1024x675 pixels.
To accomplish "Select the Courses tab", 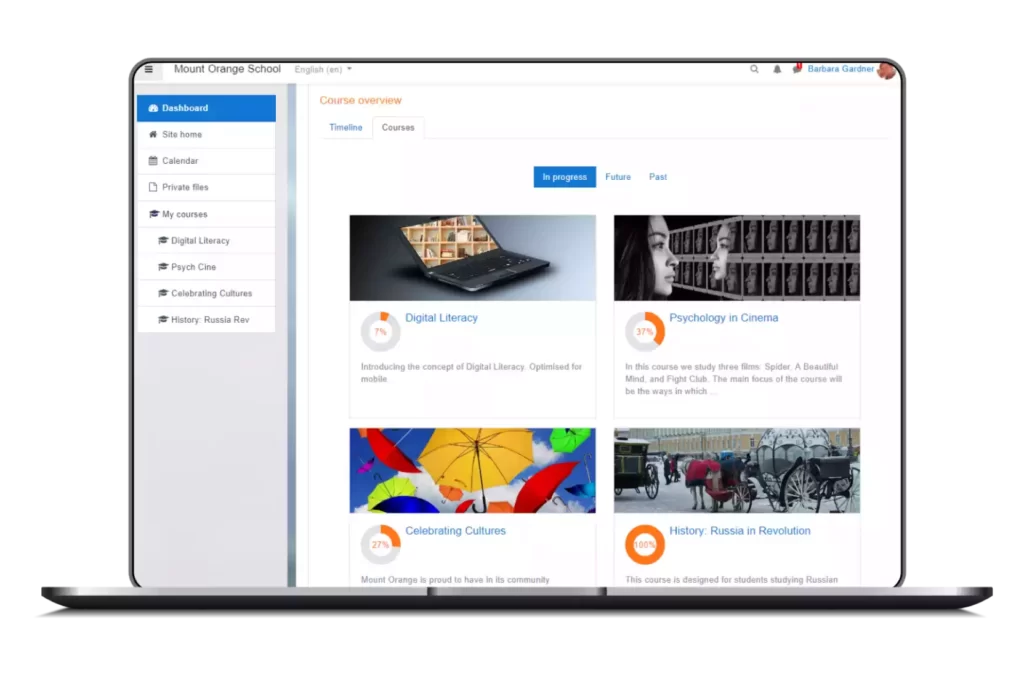I will tap(398, 128).
